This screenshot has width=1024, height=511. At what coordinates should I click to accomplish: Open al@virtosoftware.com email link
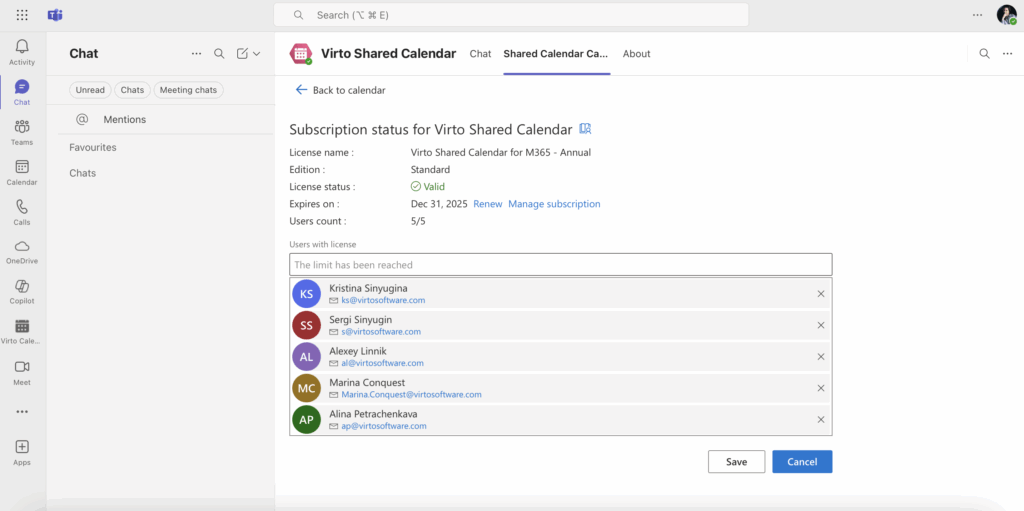382,363
